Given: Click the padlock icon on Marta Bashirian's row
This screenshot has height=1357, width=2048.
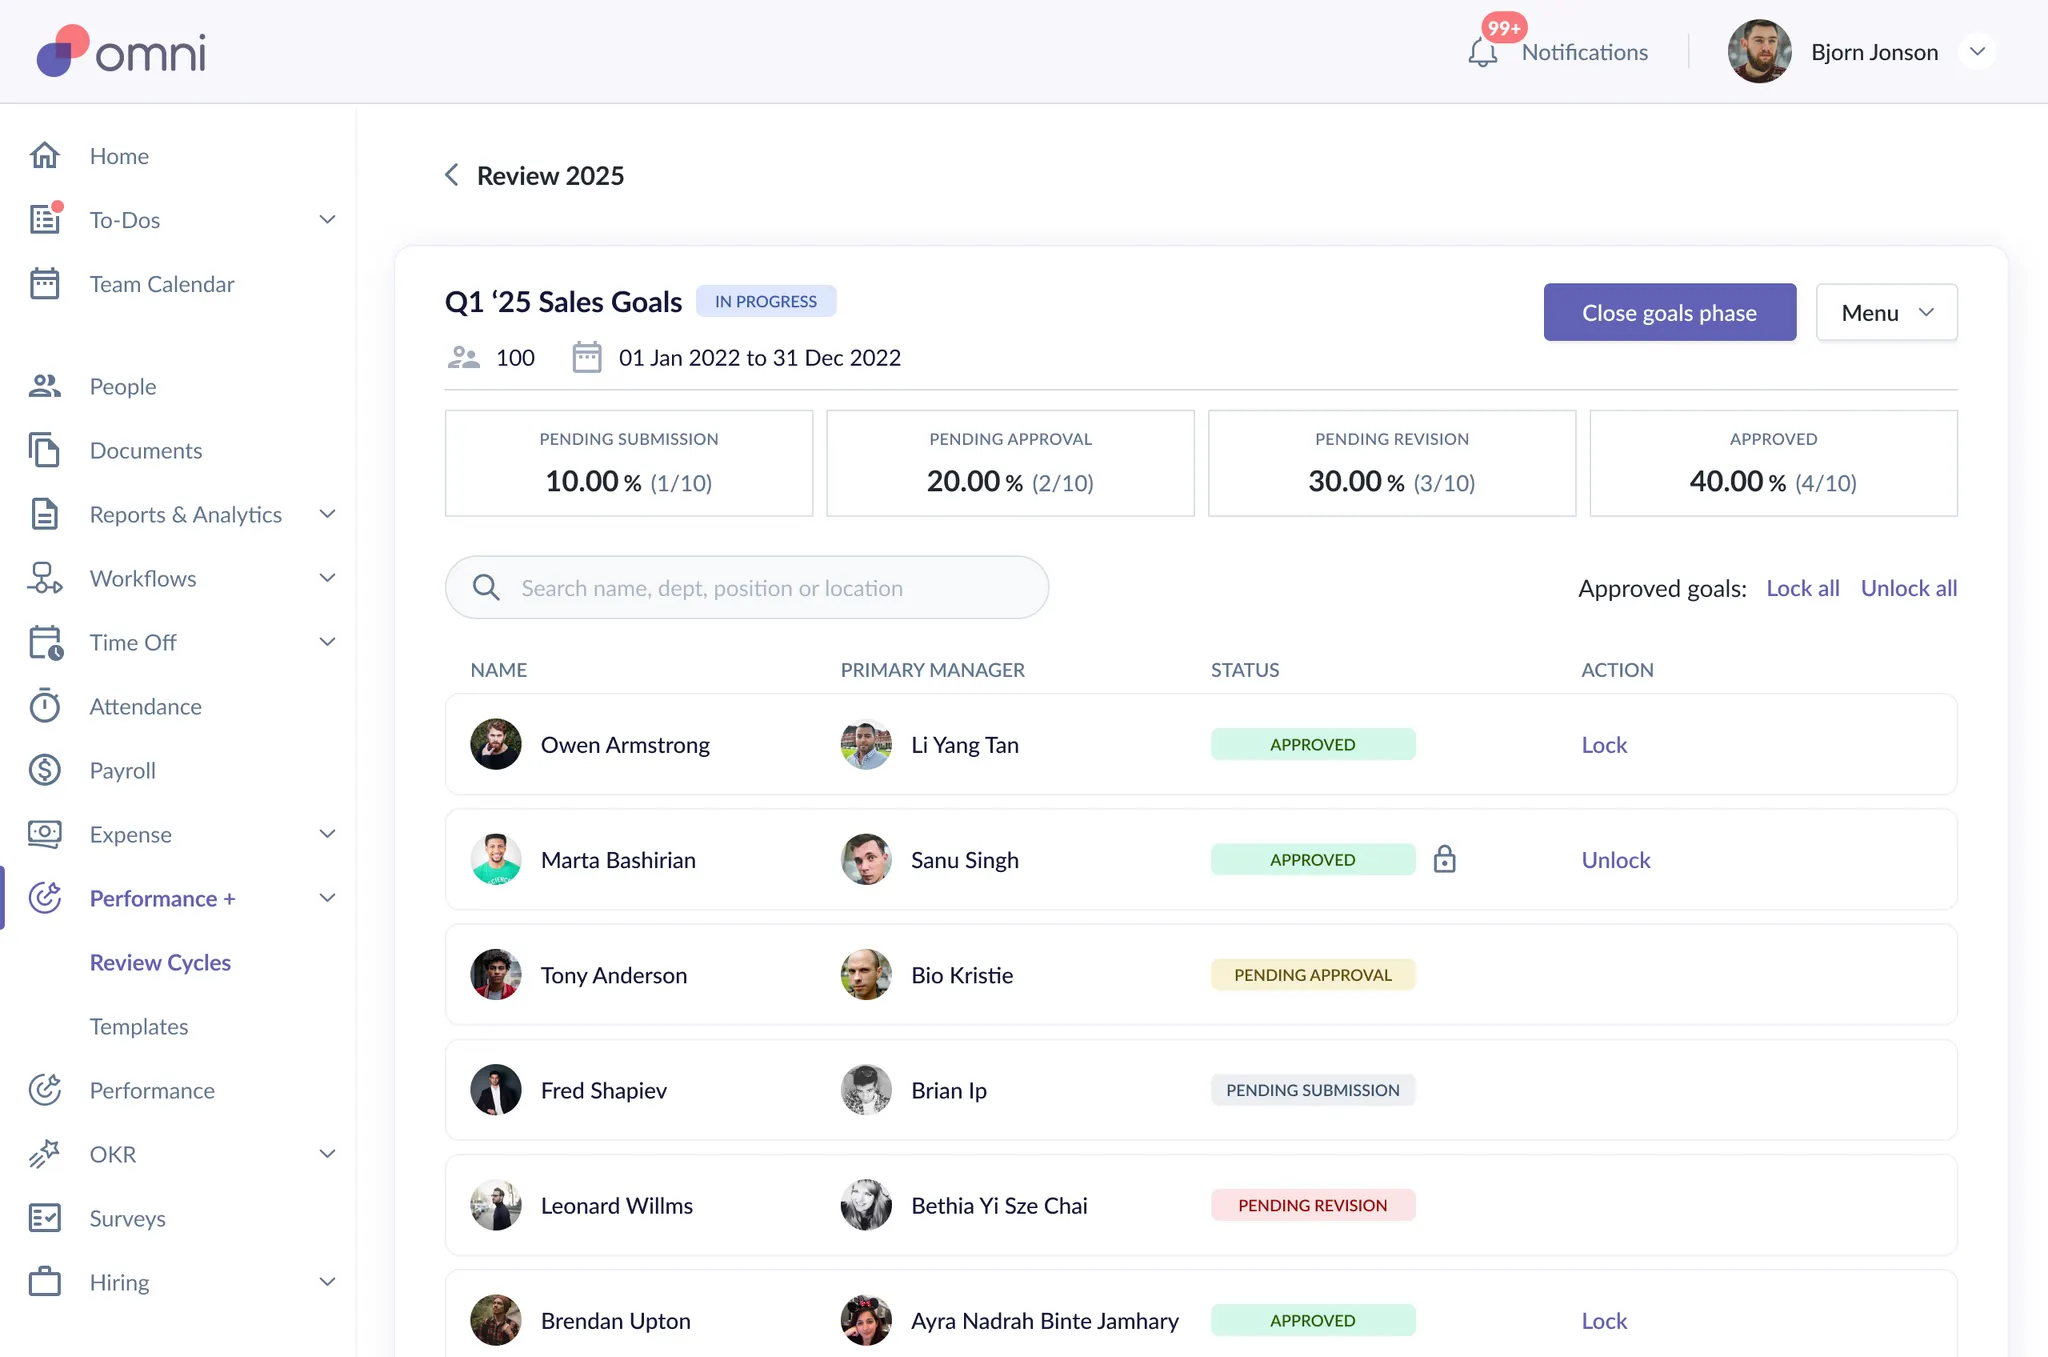Looking at the screenshot, I should [x=1444, y=859].
